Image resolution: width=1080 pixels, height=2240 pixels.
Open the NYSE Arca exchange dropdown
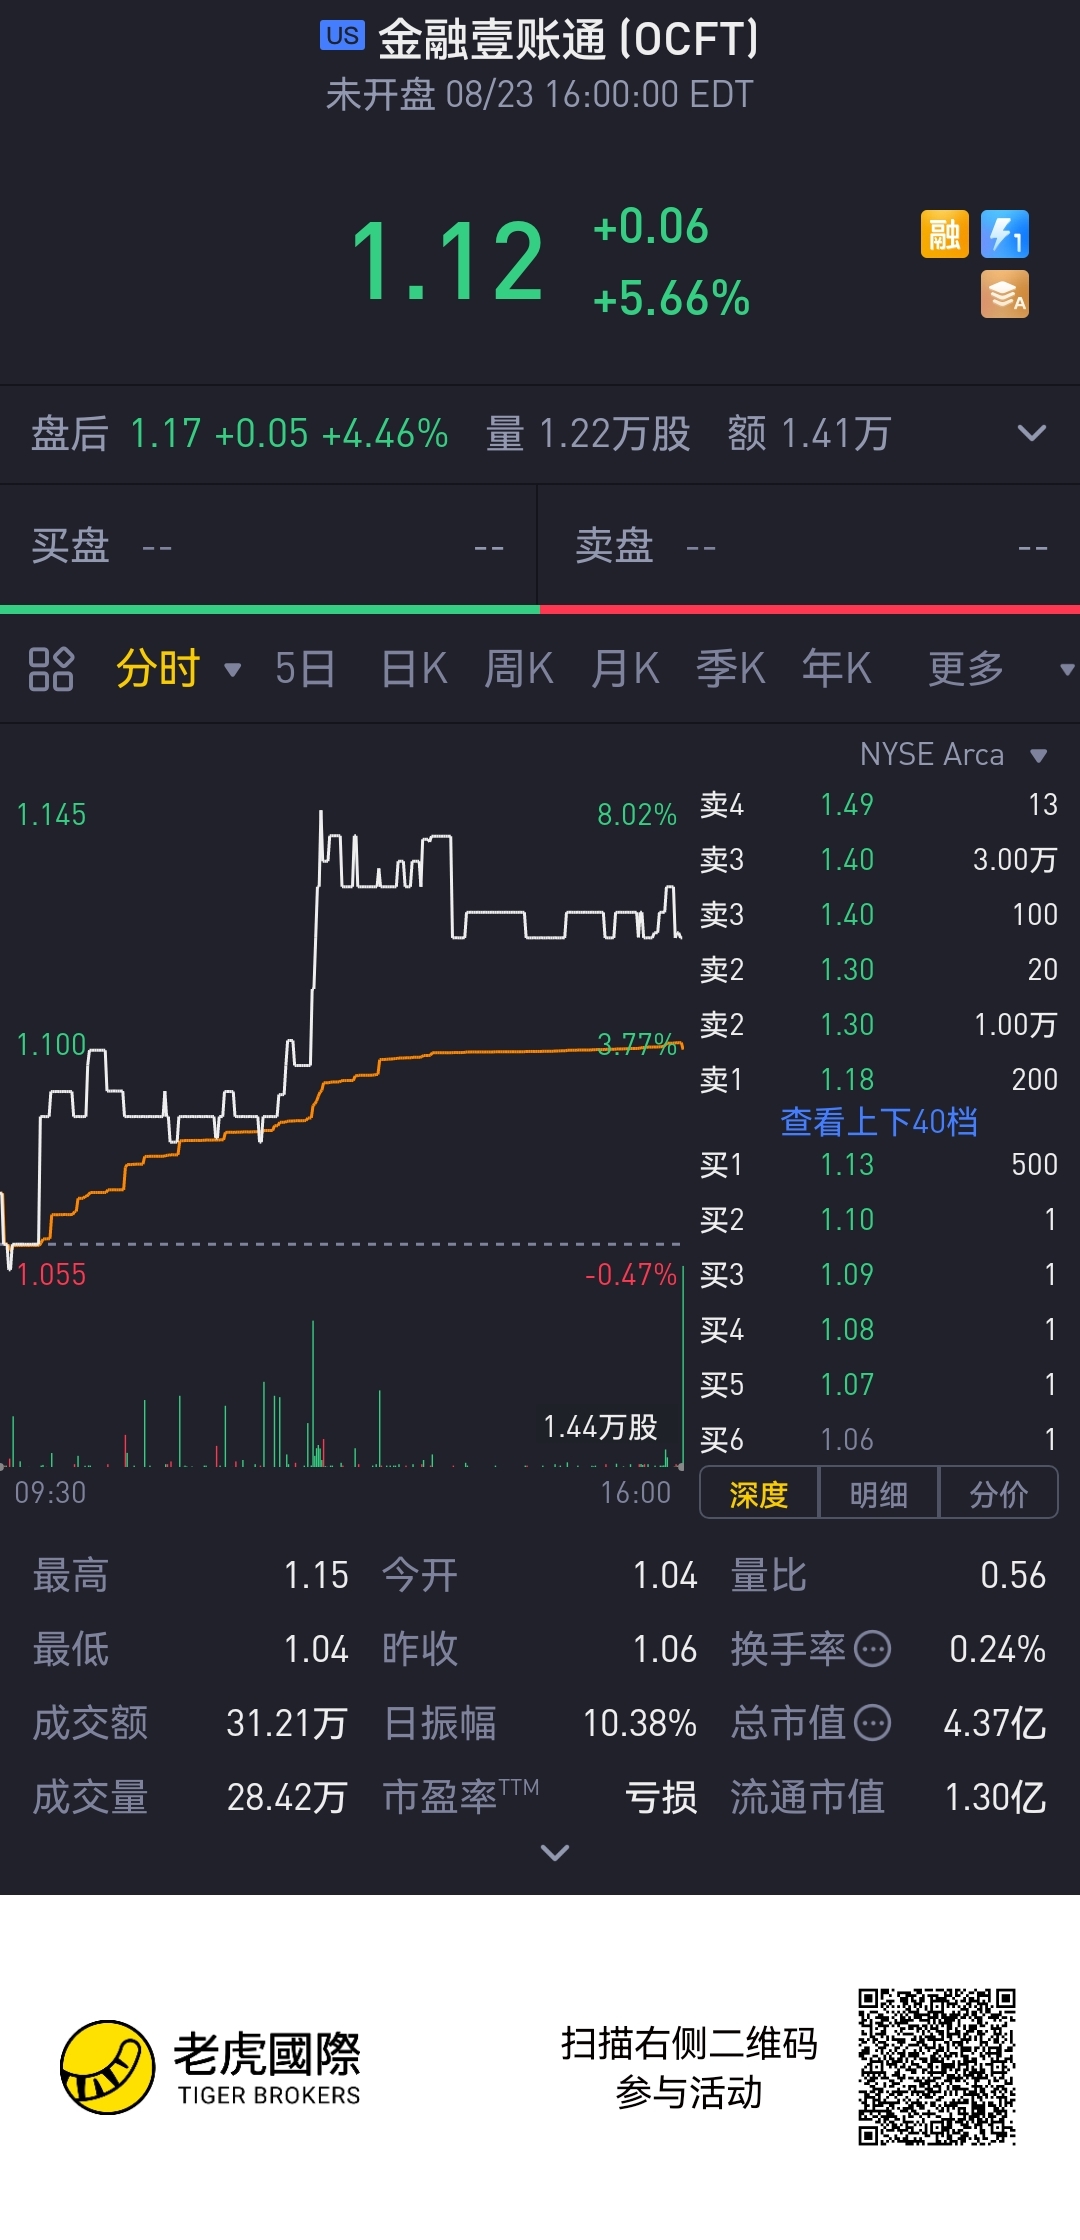1038,755
